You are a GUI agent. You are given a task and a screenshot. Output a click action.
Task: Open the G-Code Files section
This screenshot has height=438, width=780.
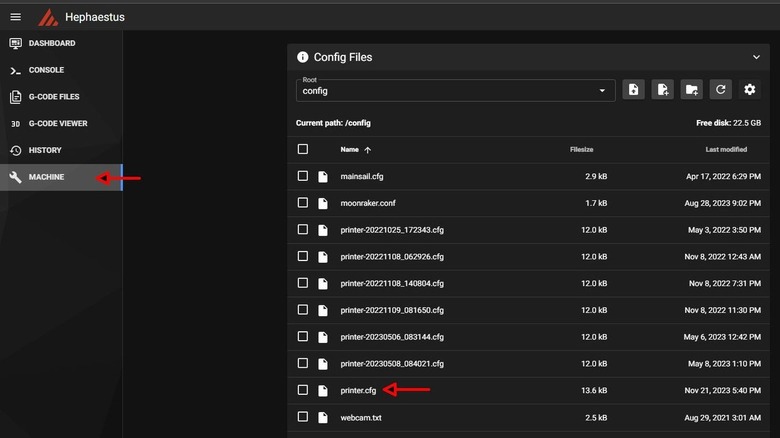click(54, 97)
